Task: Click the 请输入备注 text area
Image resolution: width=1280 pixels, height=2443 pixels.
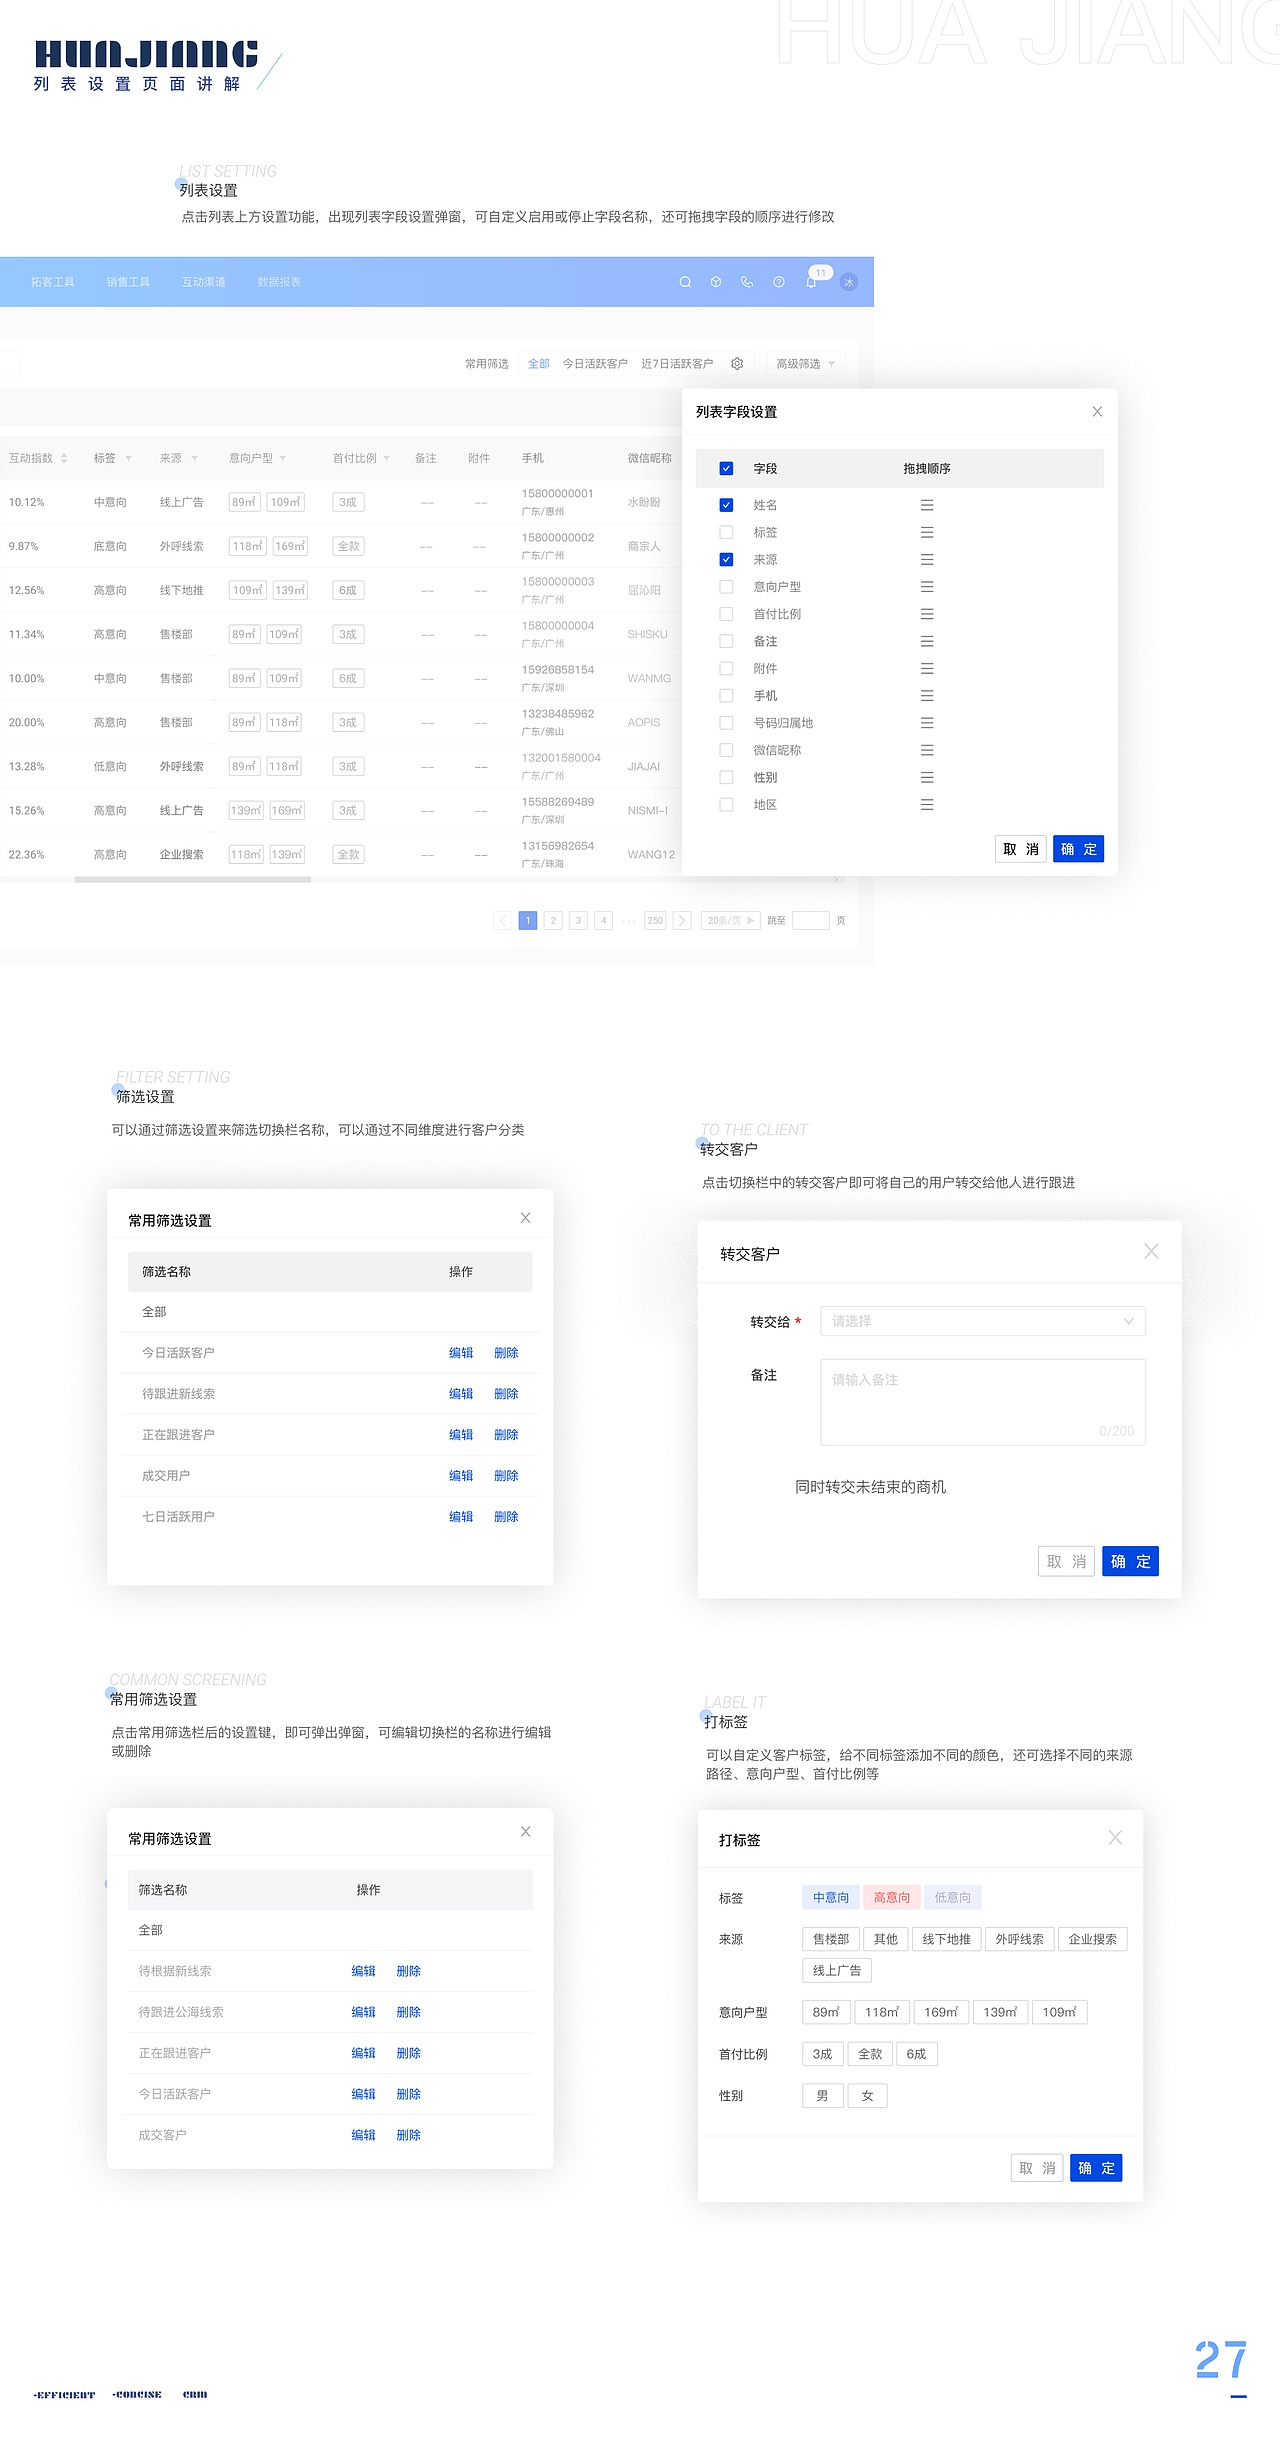Action: [x=982, y=1402]
